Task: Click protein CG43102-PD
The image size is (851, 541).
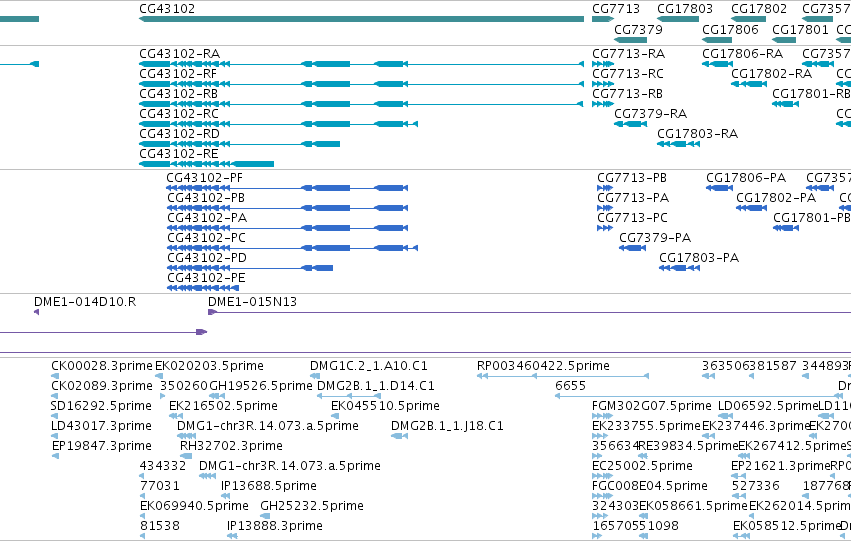Action: coord(207,258)
